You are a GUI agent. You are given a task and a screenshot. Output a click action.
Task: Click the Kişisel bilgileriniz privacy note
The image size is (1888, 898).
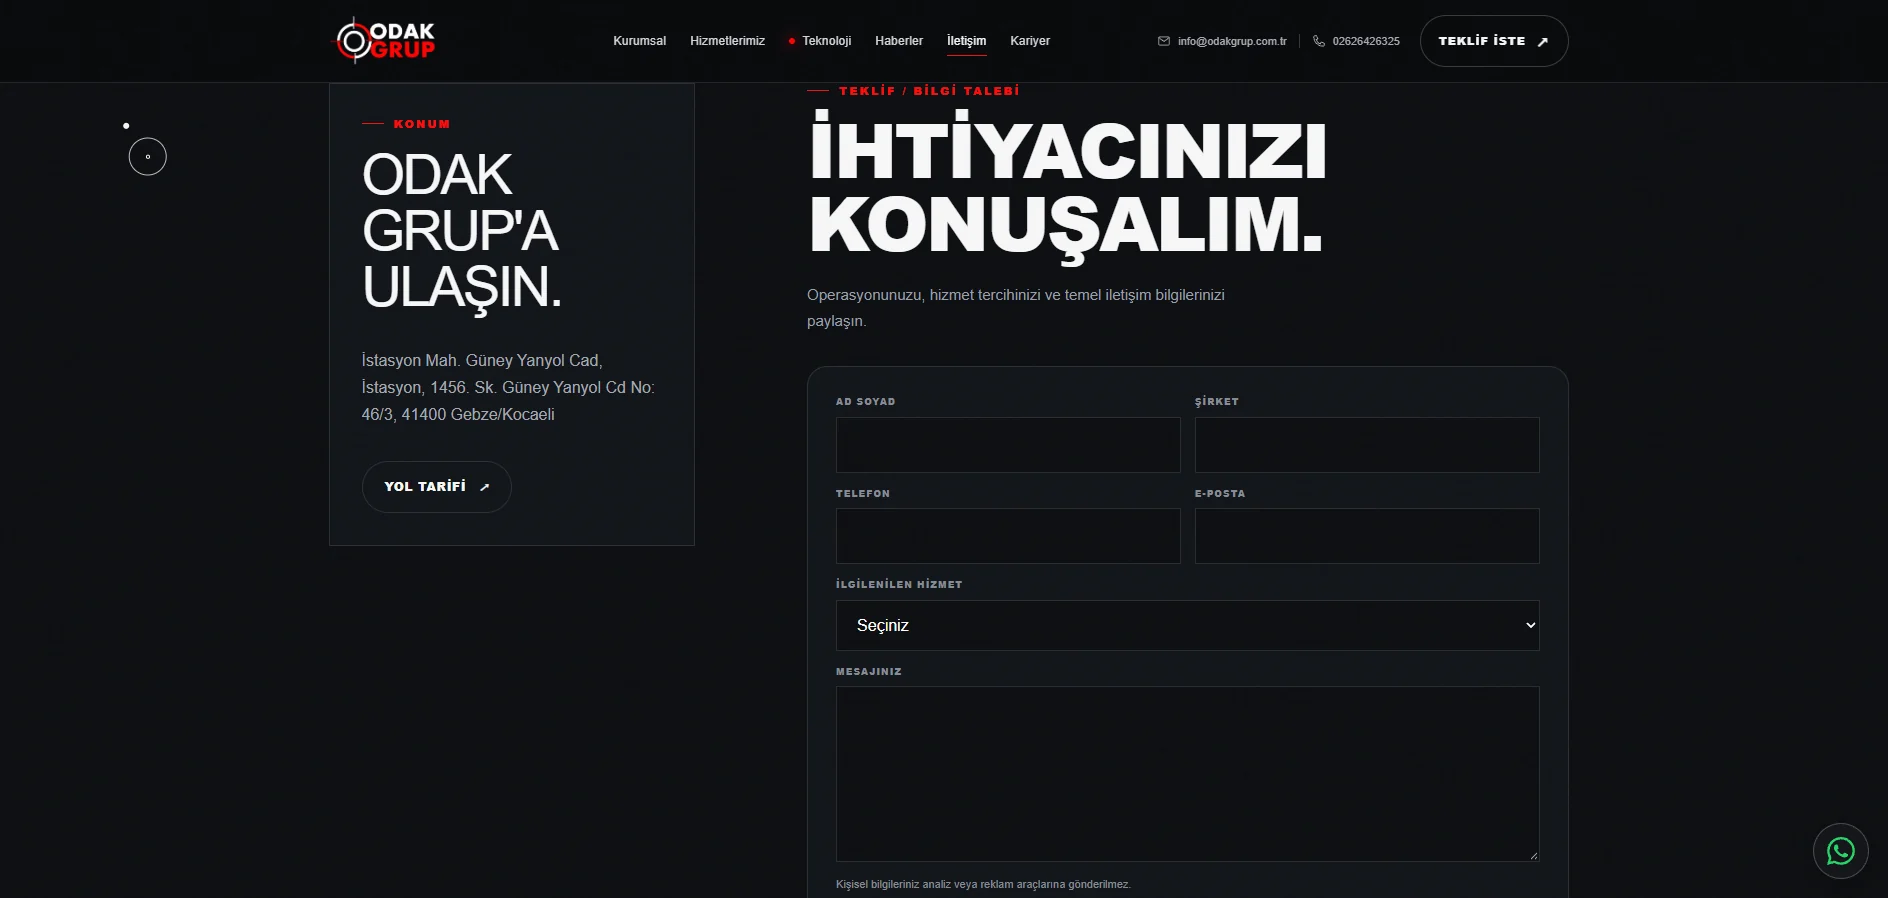983,884
